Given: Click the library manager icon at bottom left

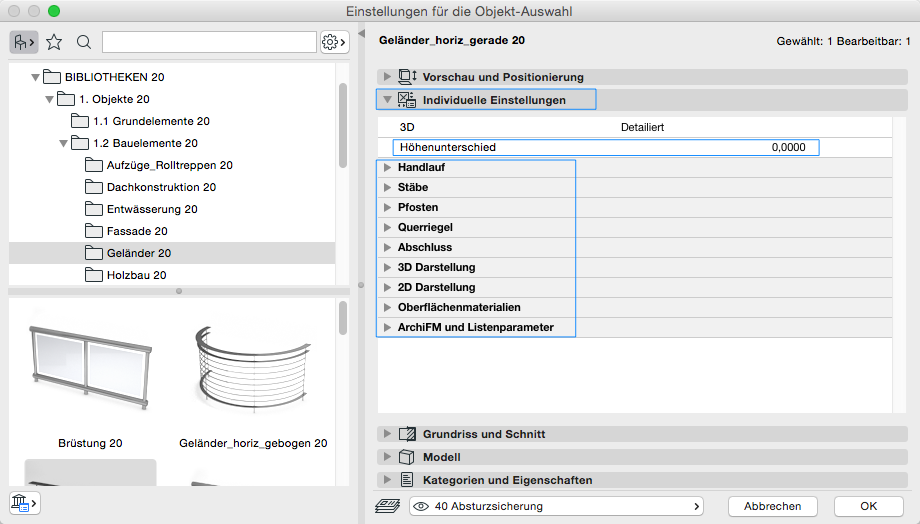Looking at the screenshot, I should [23, 503].
